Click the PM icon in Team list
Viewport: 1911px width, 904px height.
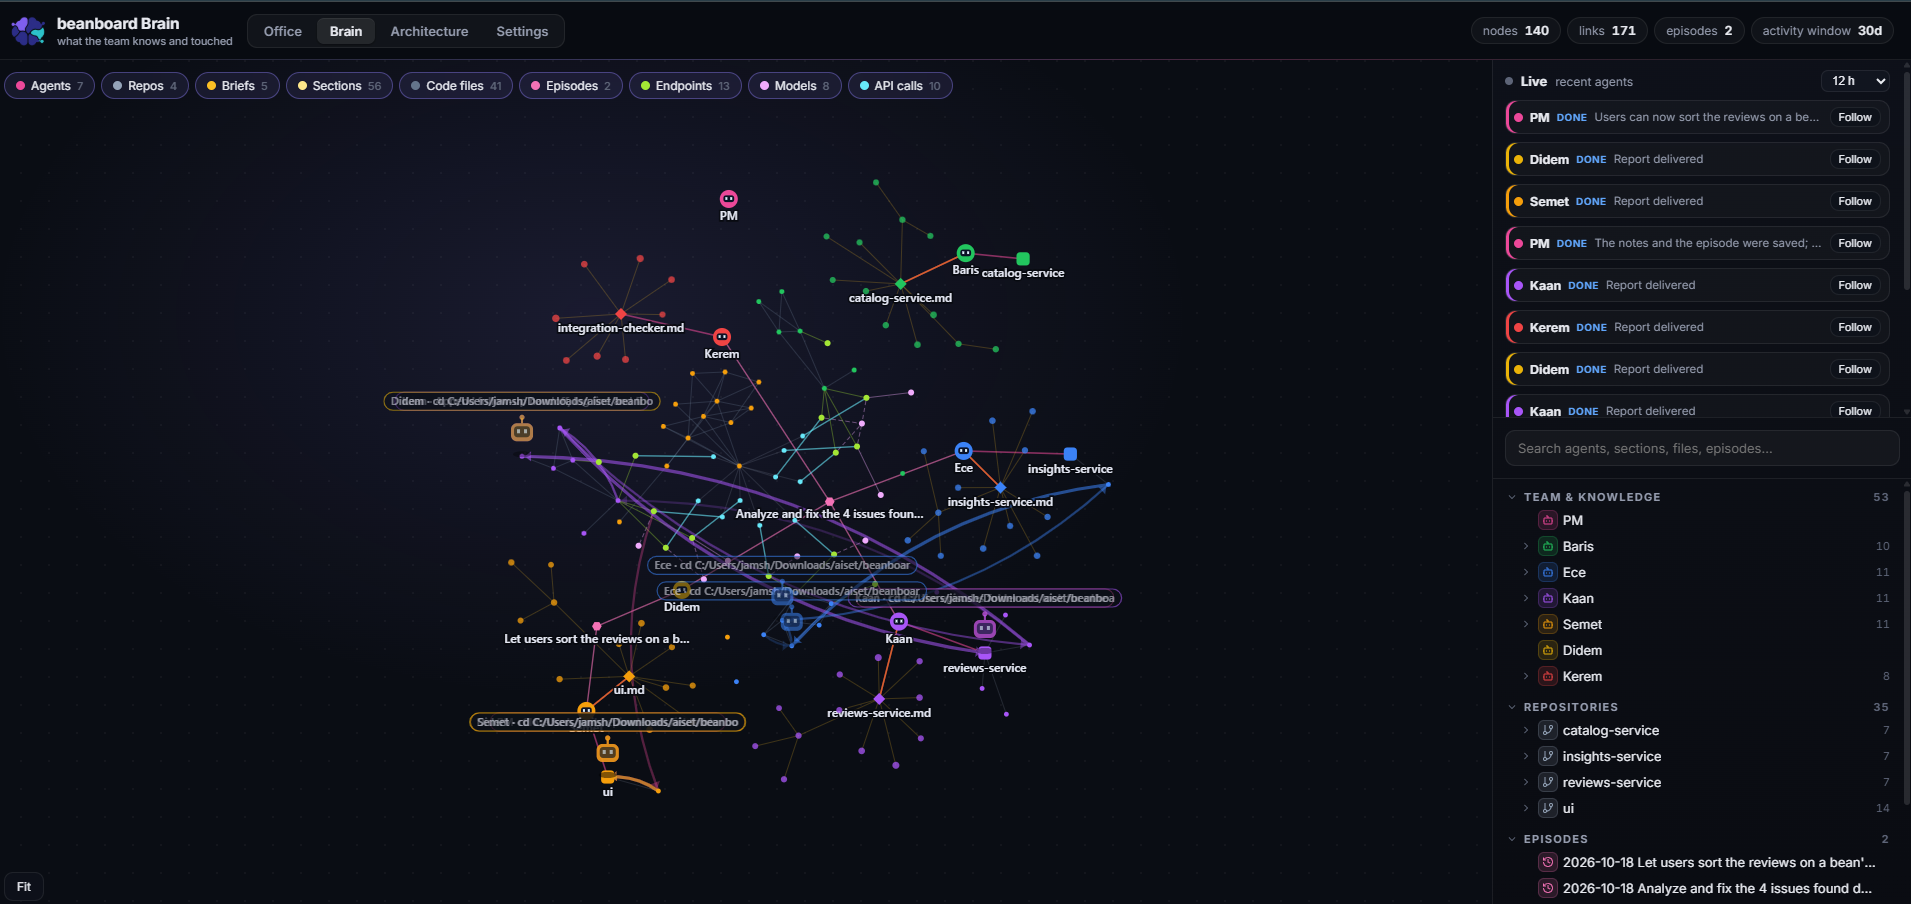pyautogui.click(x=1548, y=520)
